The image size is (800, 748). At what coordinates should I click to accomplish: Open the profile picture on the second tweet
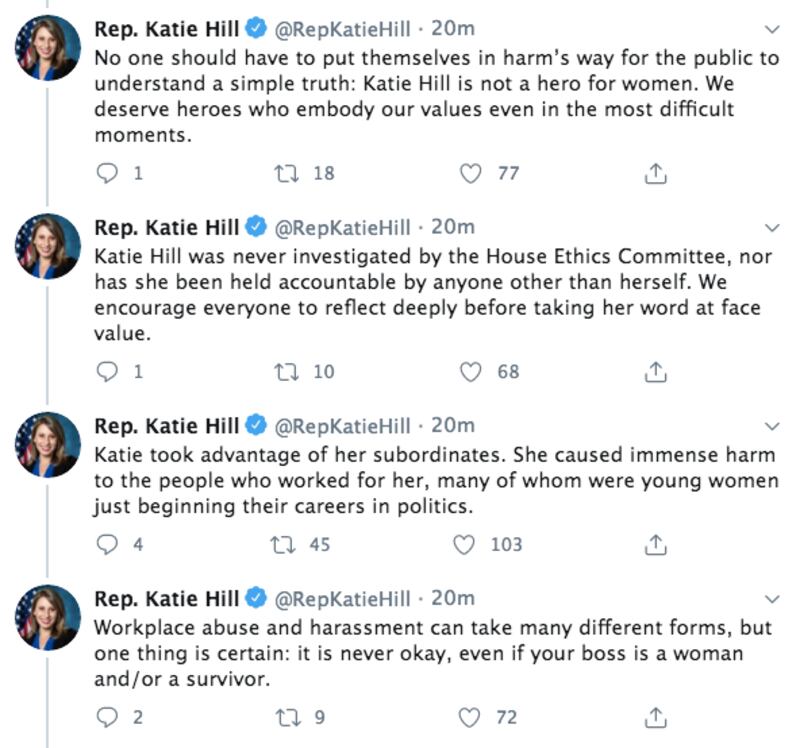[x=48, y=245]
